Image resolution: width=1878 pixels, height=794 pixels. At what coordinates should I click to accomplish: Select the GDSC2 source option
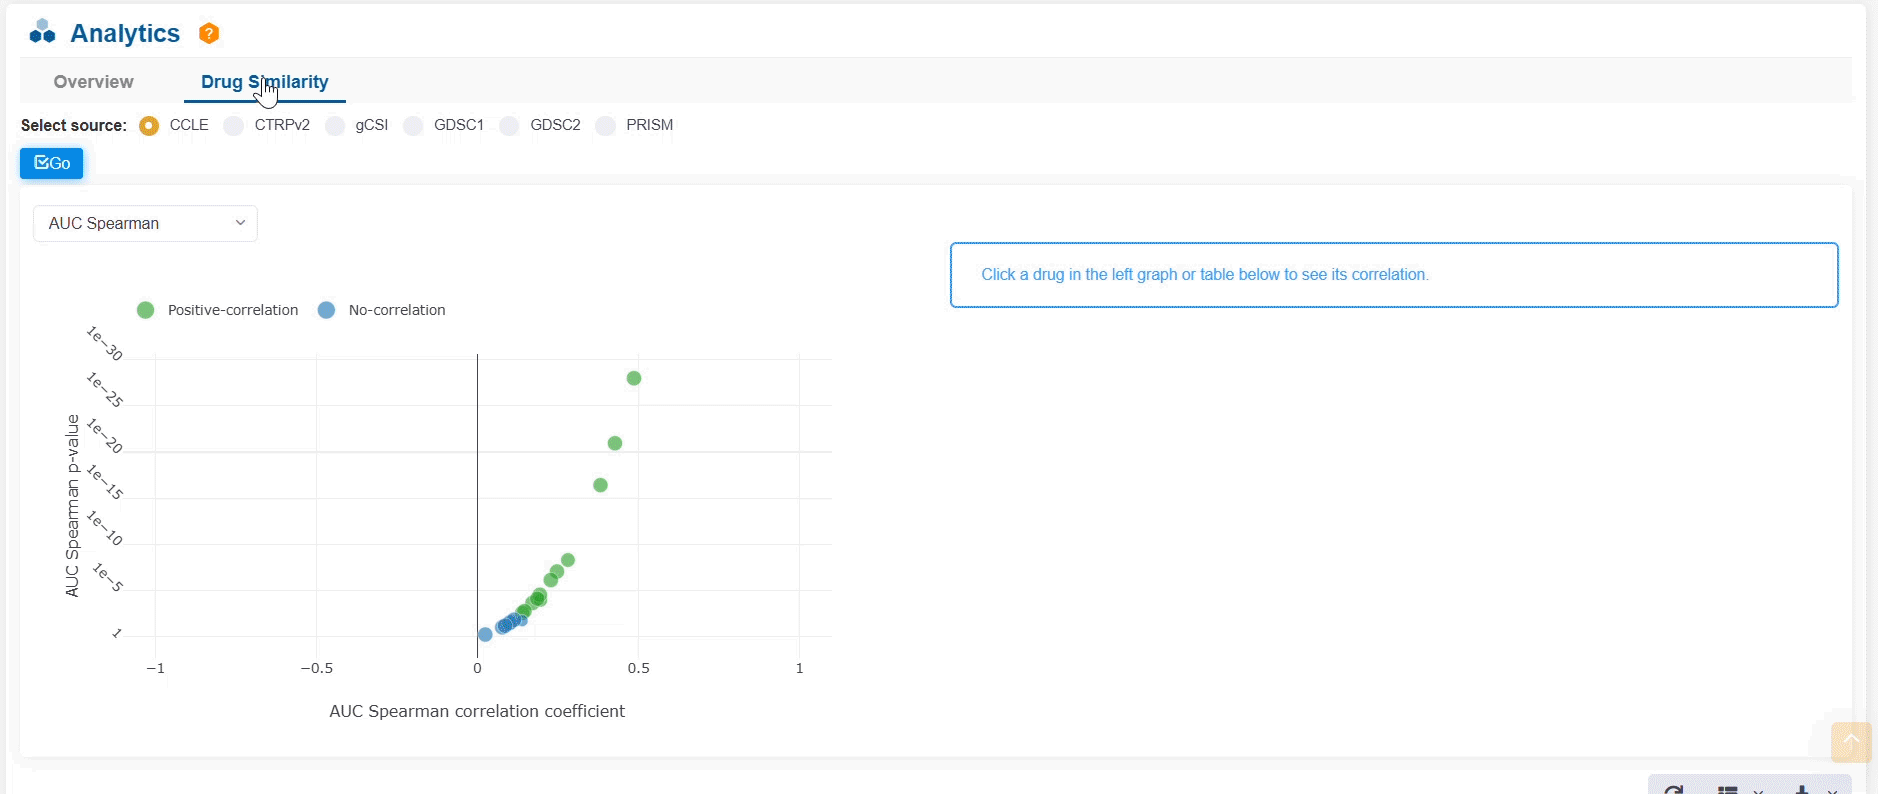click(510, 126)
